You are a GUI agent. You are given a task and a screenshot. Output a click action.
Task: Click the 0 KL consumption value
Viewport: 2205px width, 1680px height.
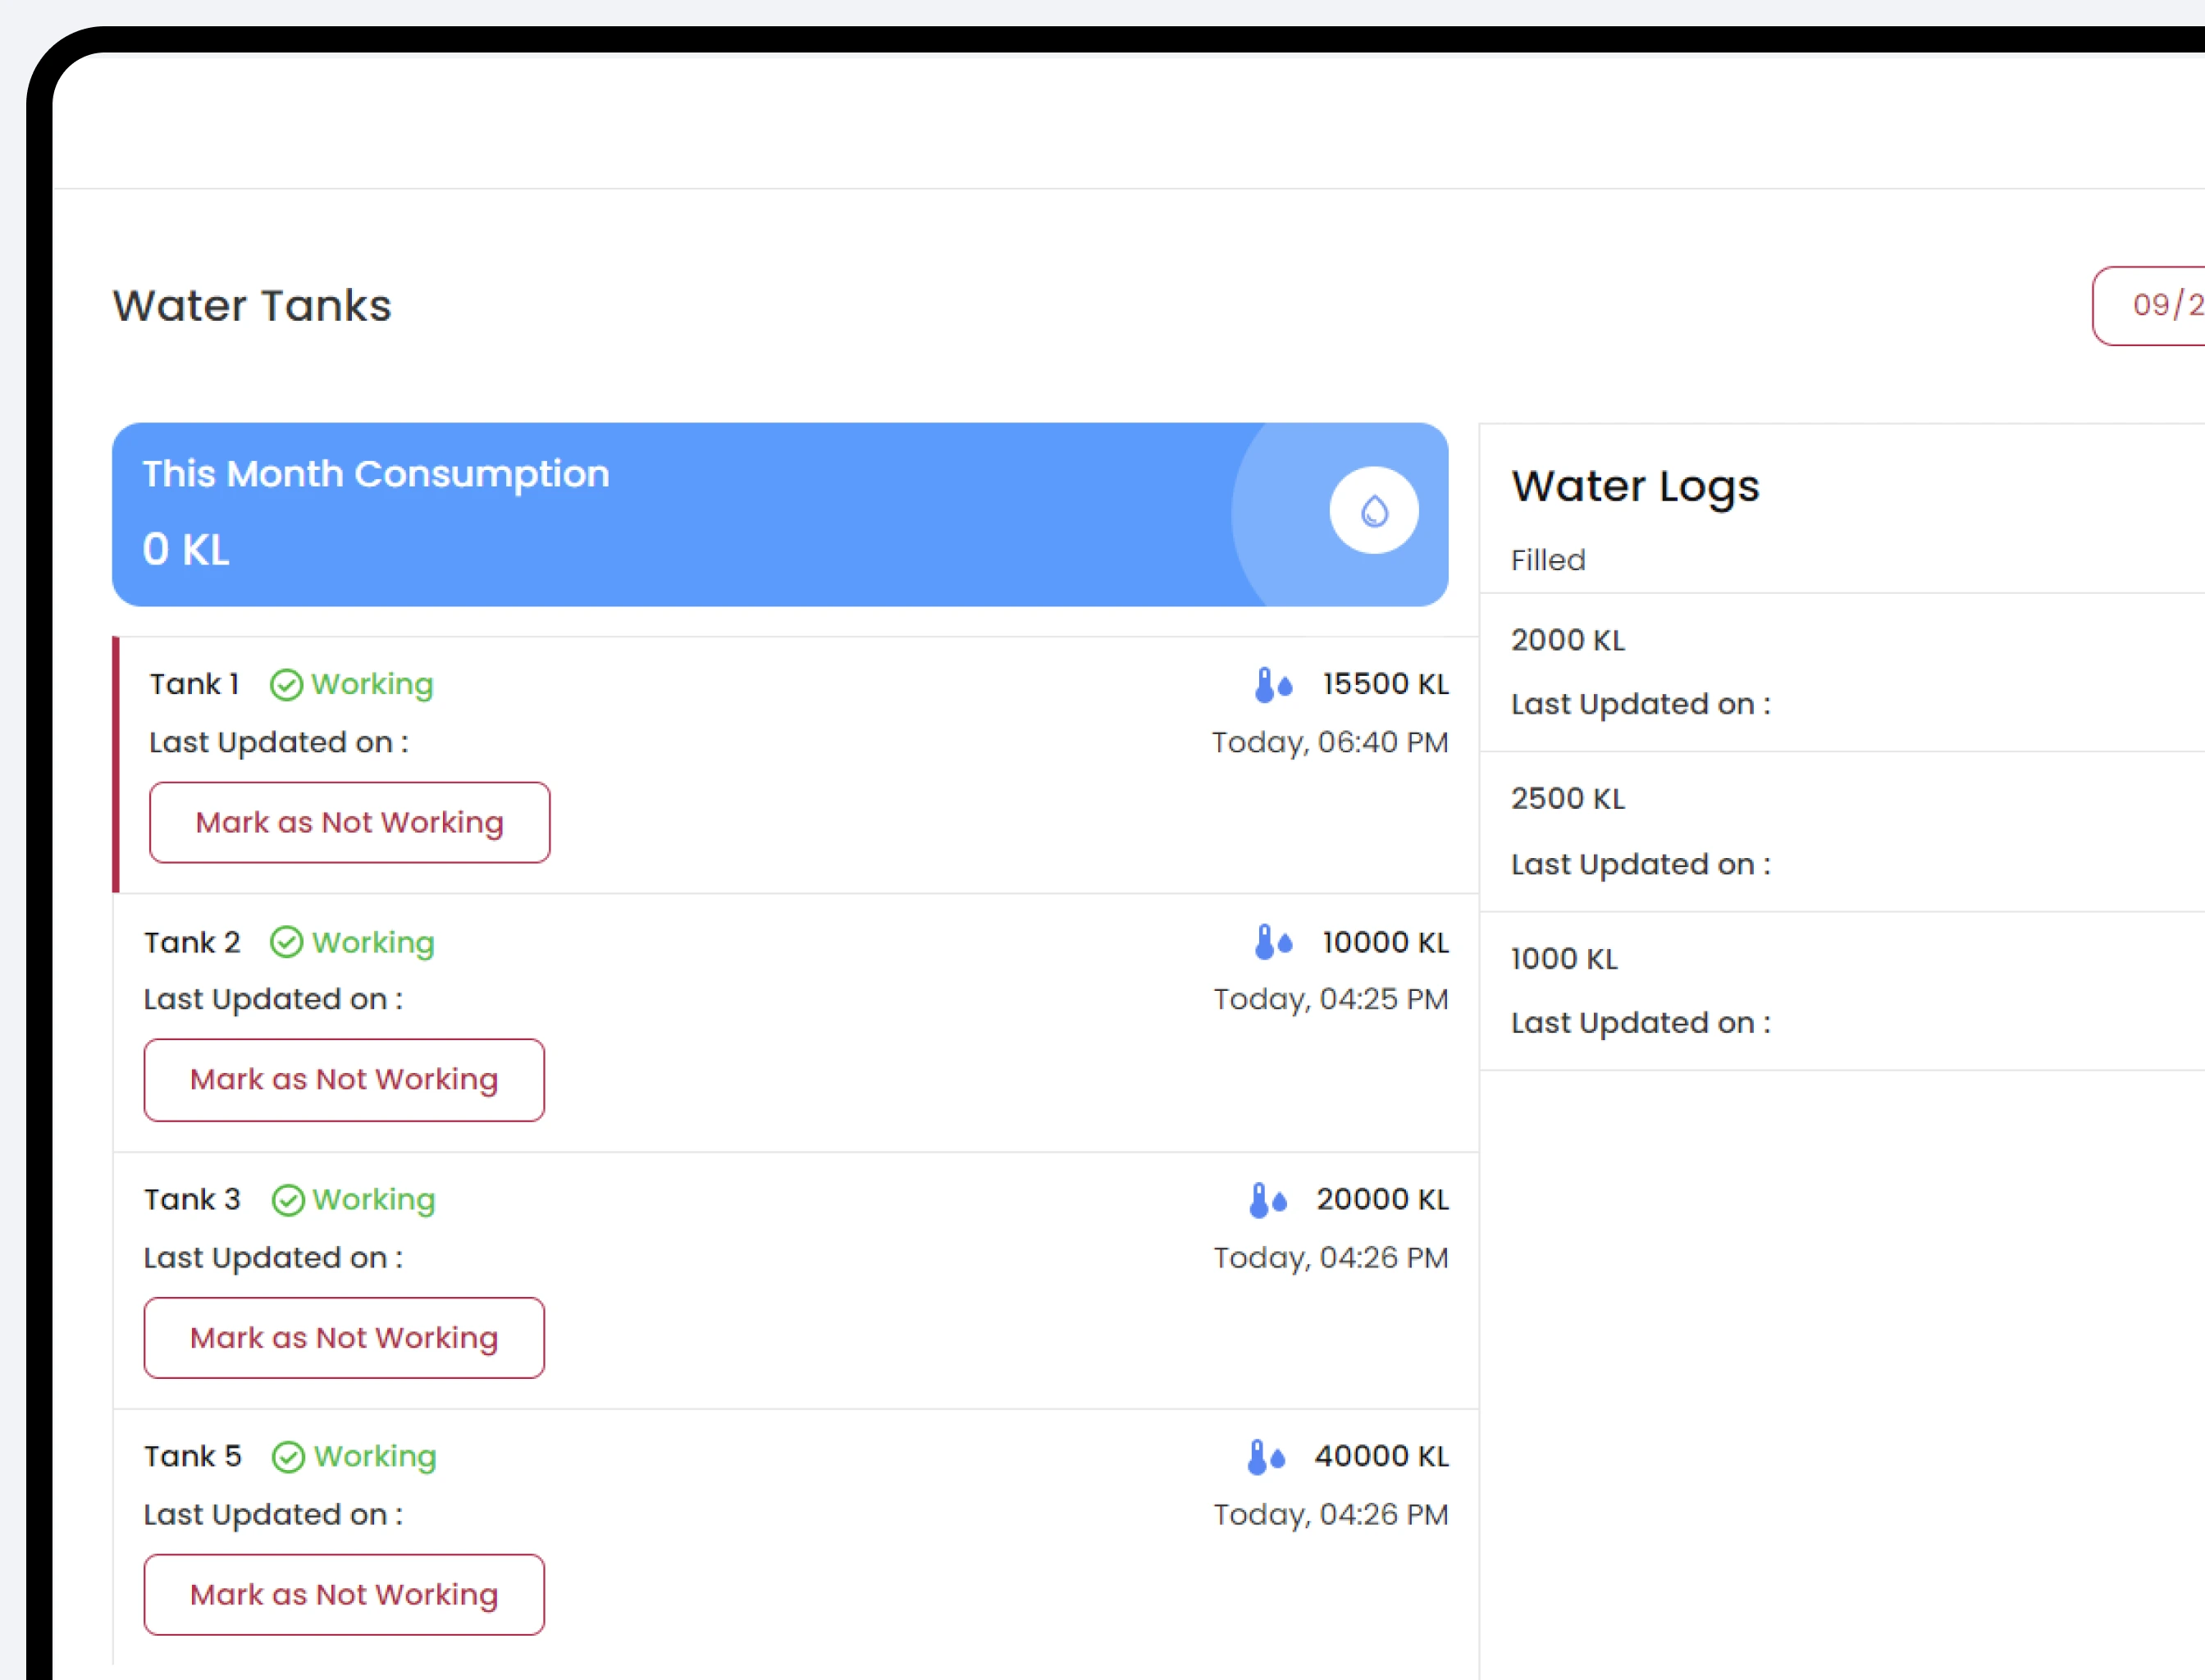[186, 550]
